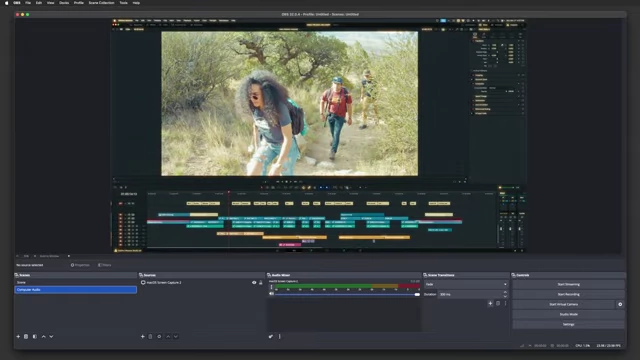Open the Profile menu
Viewport: 640px width, 360px height.
click(x=79, y=3)
